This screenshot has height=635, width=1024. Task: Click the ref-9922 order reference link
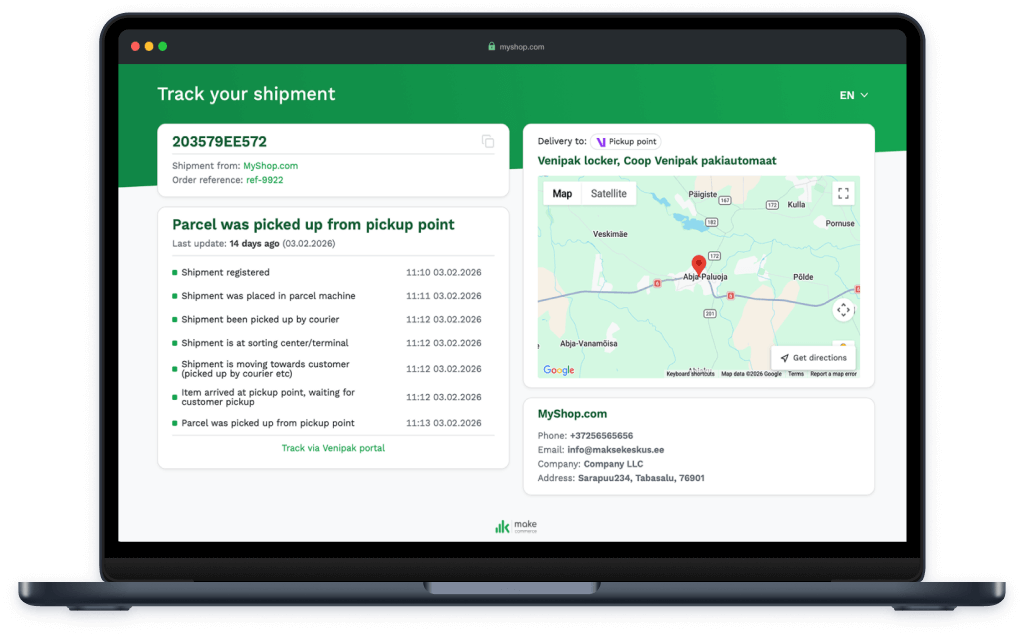[265, 180]
